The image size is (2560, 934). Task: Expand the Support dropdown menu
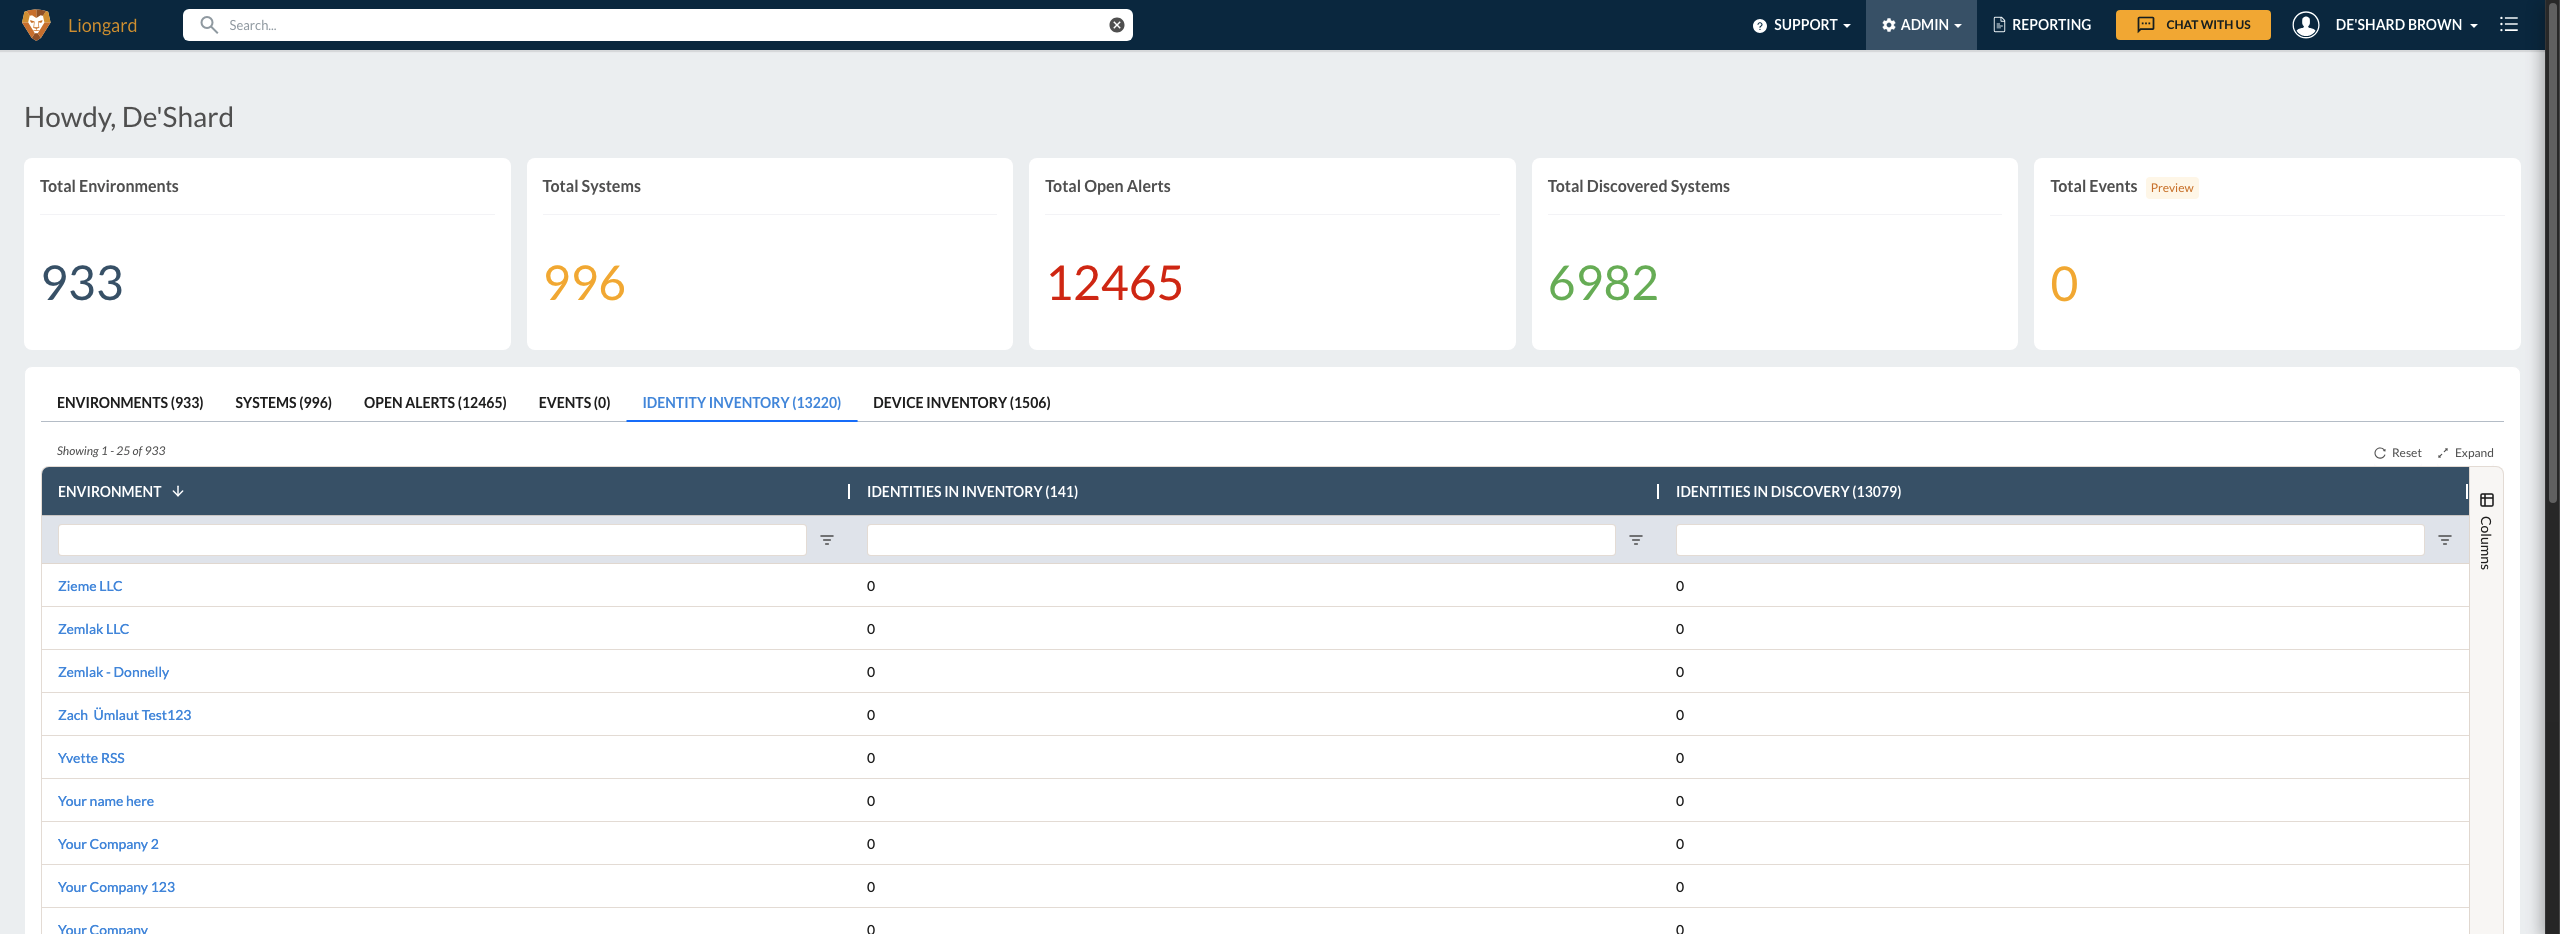1802,25
